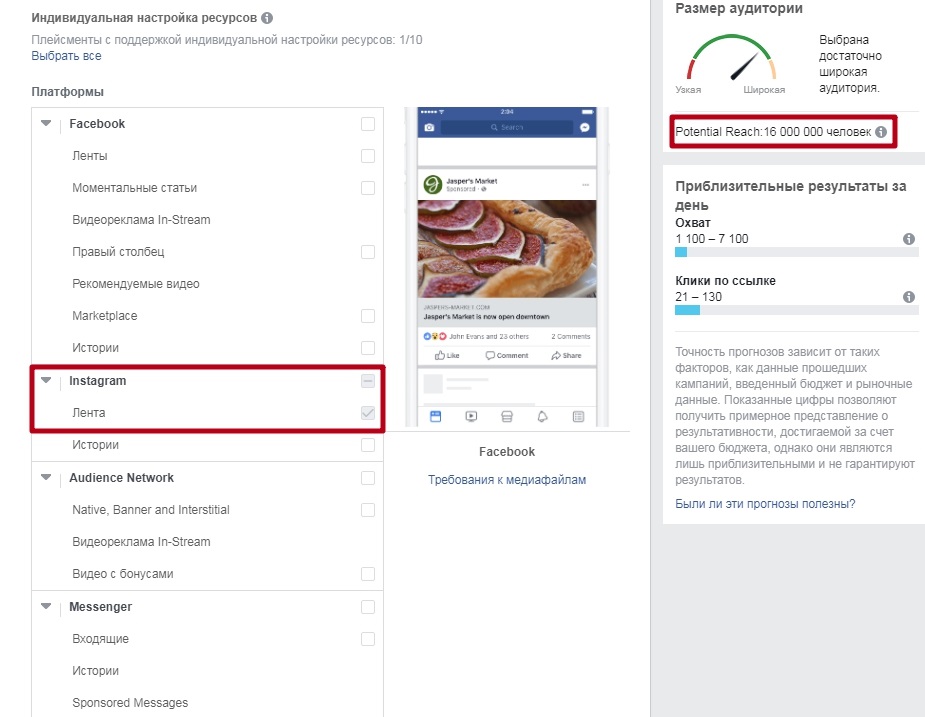Check the Marketplace placement checkbox
The height and width of the screenshot is (717, 925).
(x=368, y=316)
